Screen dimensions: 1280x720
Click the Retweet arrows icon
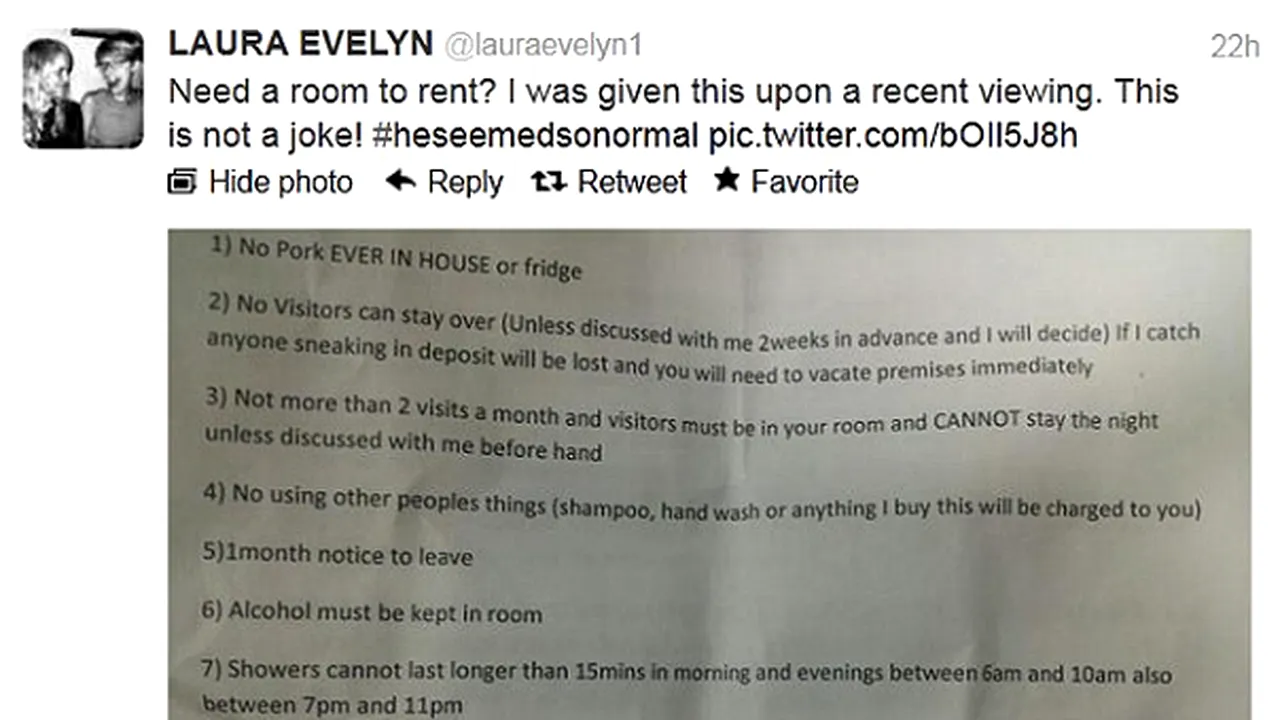[x=549, y=181]
